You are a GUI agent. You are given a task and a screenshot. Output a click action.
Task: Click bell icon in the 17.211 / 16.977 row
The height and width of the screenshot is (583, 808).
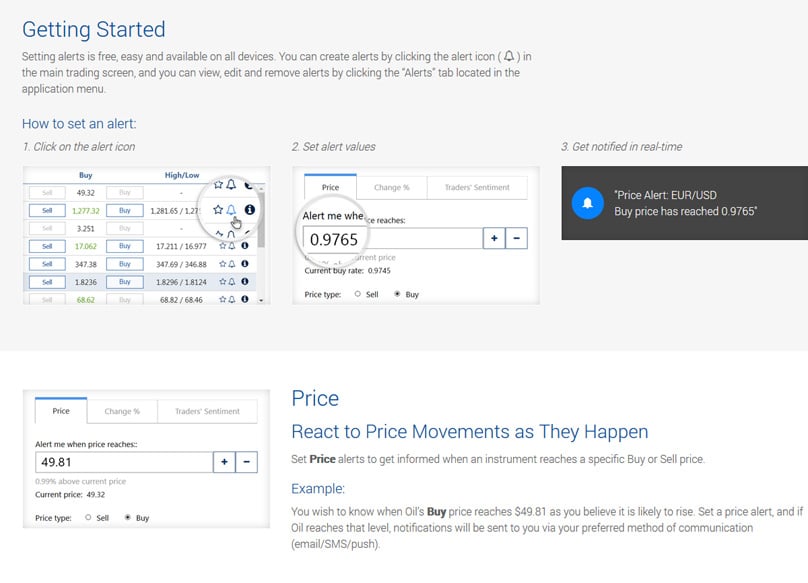(232, 246)
